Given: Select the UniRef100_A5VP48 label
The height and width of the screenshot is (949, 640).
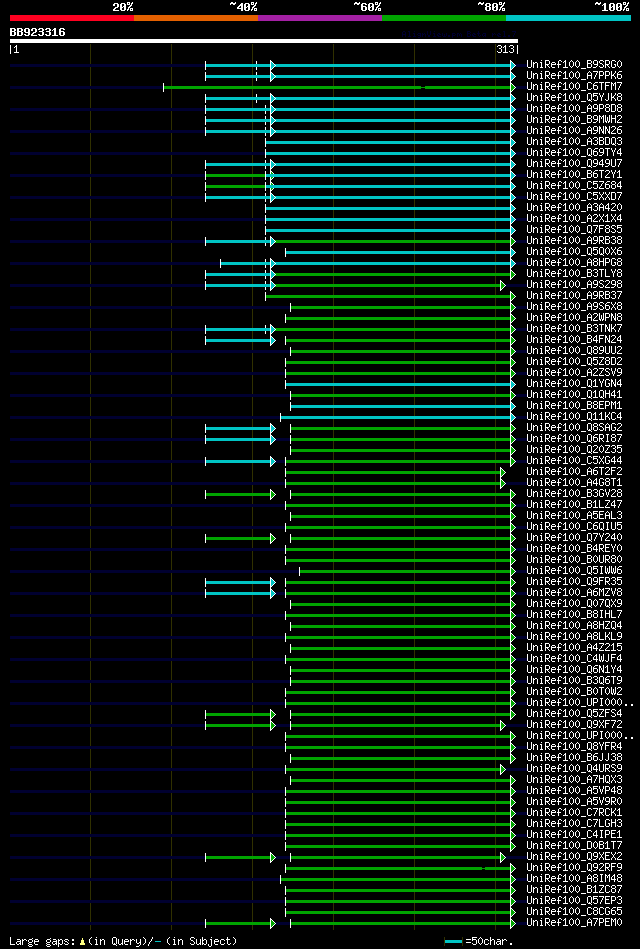Looking at the screenshot, I should click(x=575, y=791).
